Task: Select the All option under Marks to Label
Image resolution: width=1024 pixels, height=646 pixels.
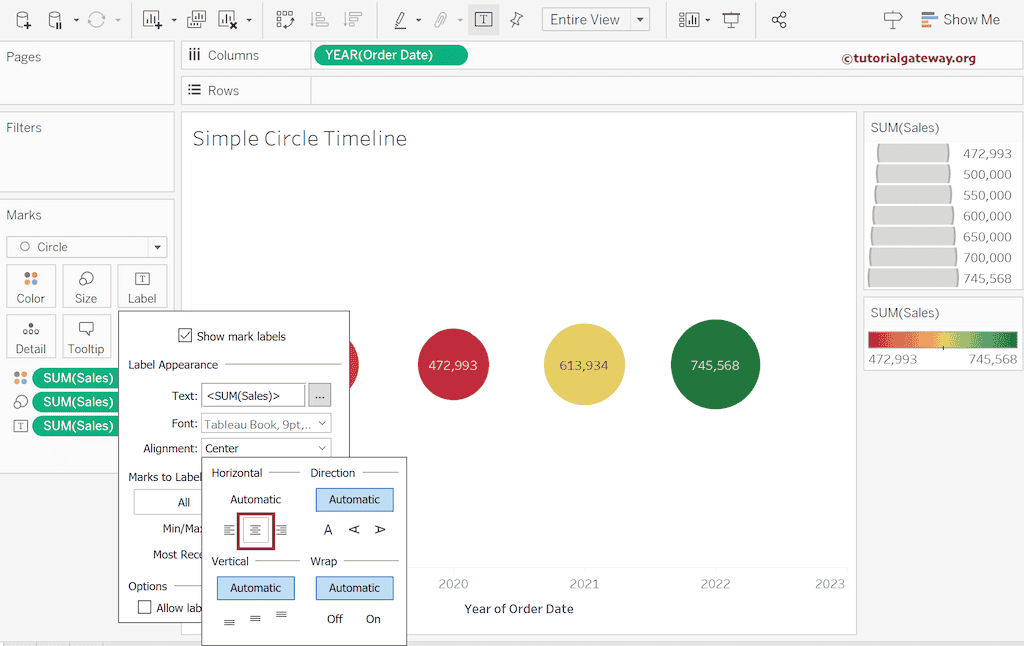Action: point(168,502)
